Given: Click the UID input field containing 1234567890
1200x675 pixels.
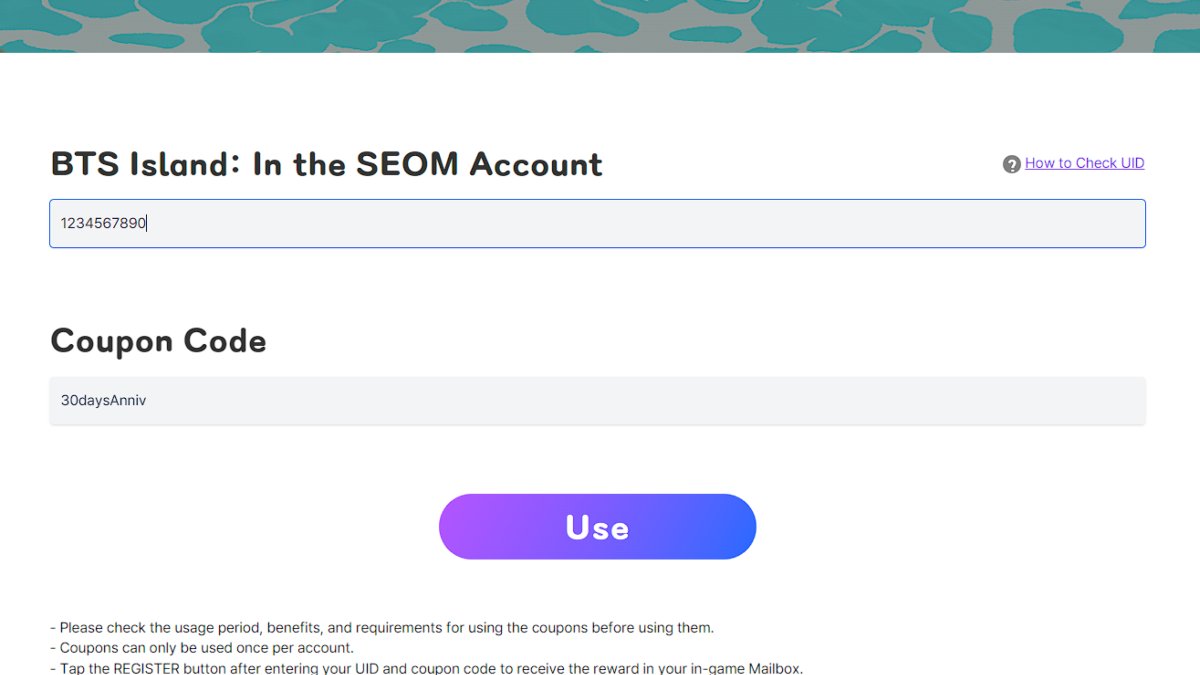Looking at the screenshot, I should [597, 223].
